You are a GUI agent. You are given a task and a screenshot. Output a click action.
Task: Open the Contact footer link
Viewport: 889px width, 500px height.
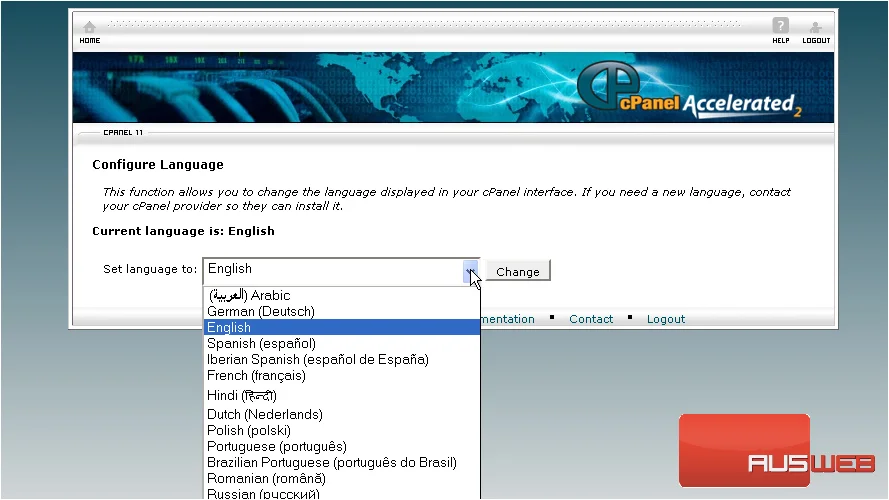[x=591, y=319]
